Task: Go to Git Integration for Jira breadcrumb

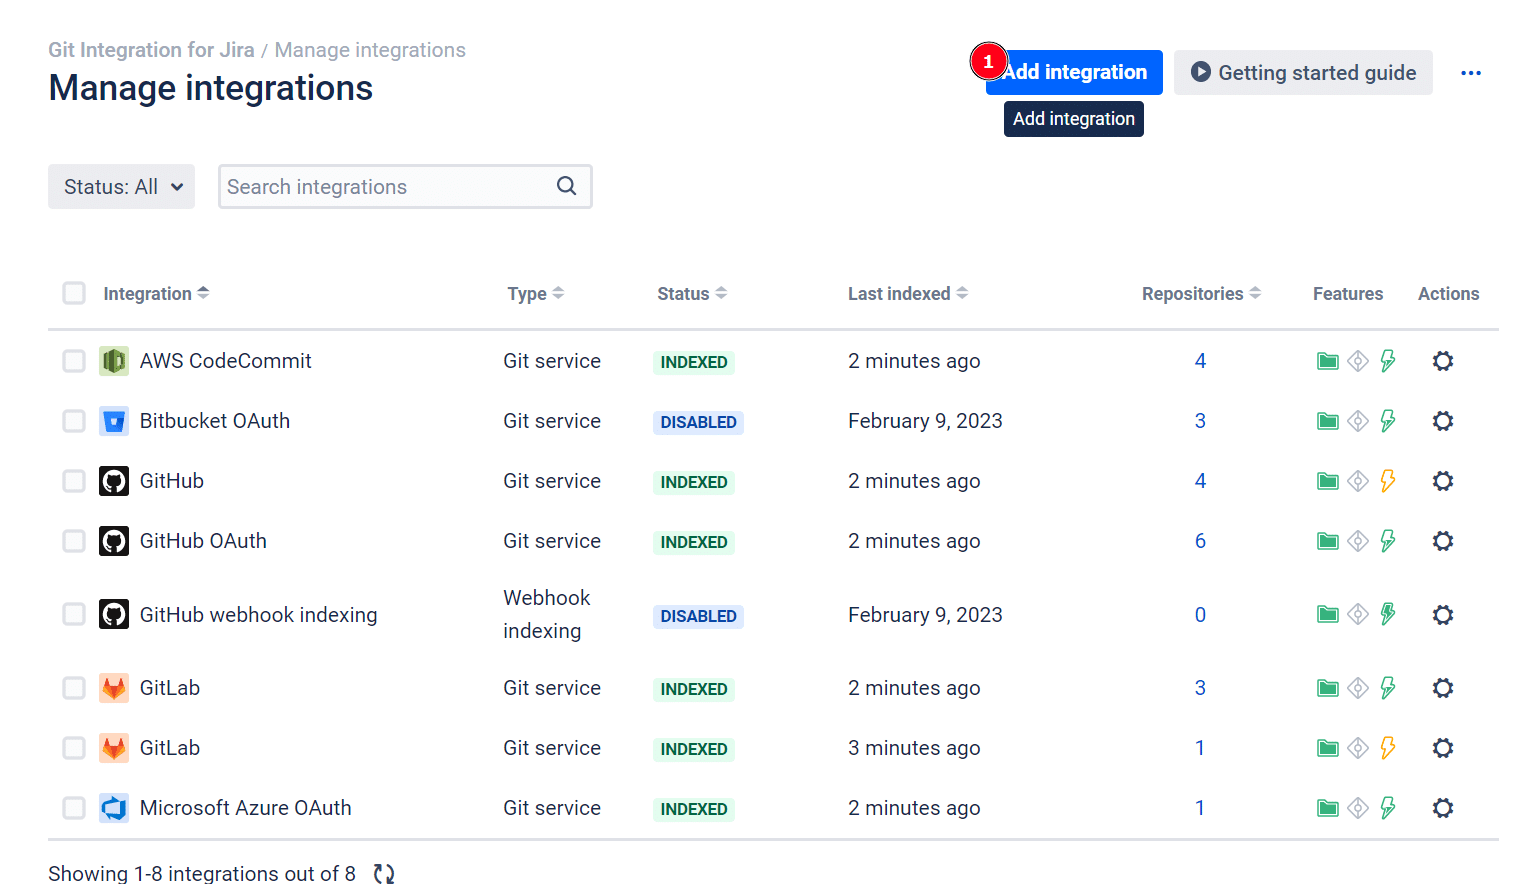Action: coord(151,50)
